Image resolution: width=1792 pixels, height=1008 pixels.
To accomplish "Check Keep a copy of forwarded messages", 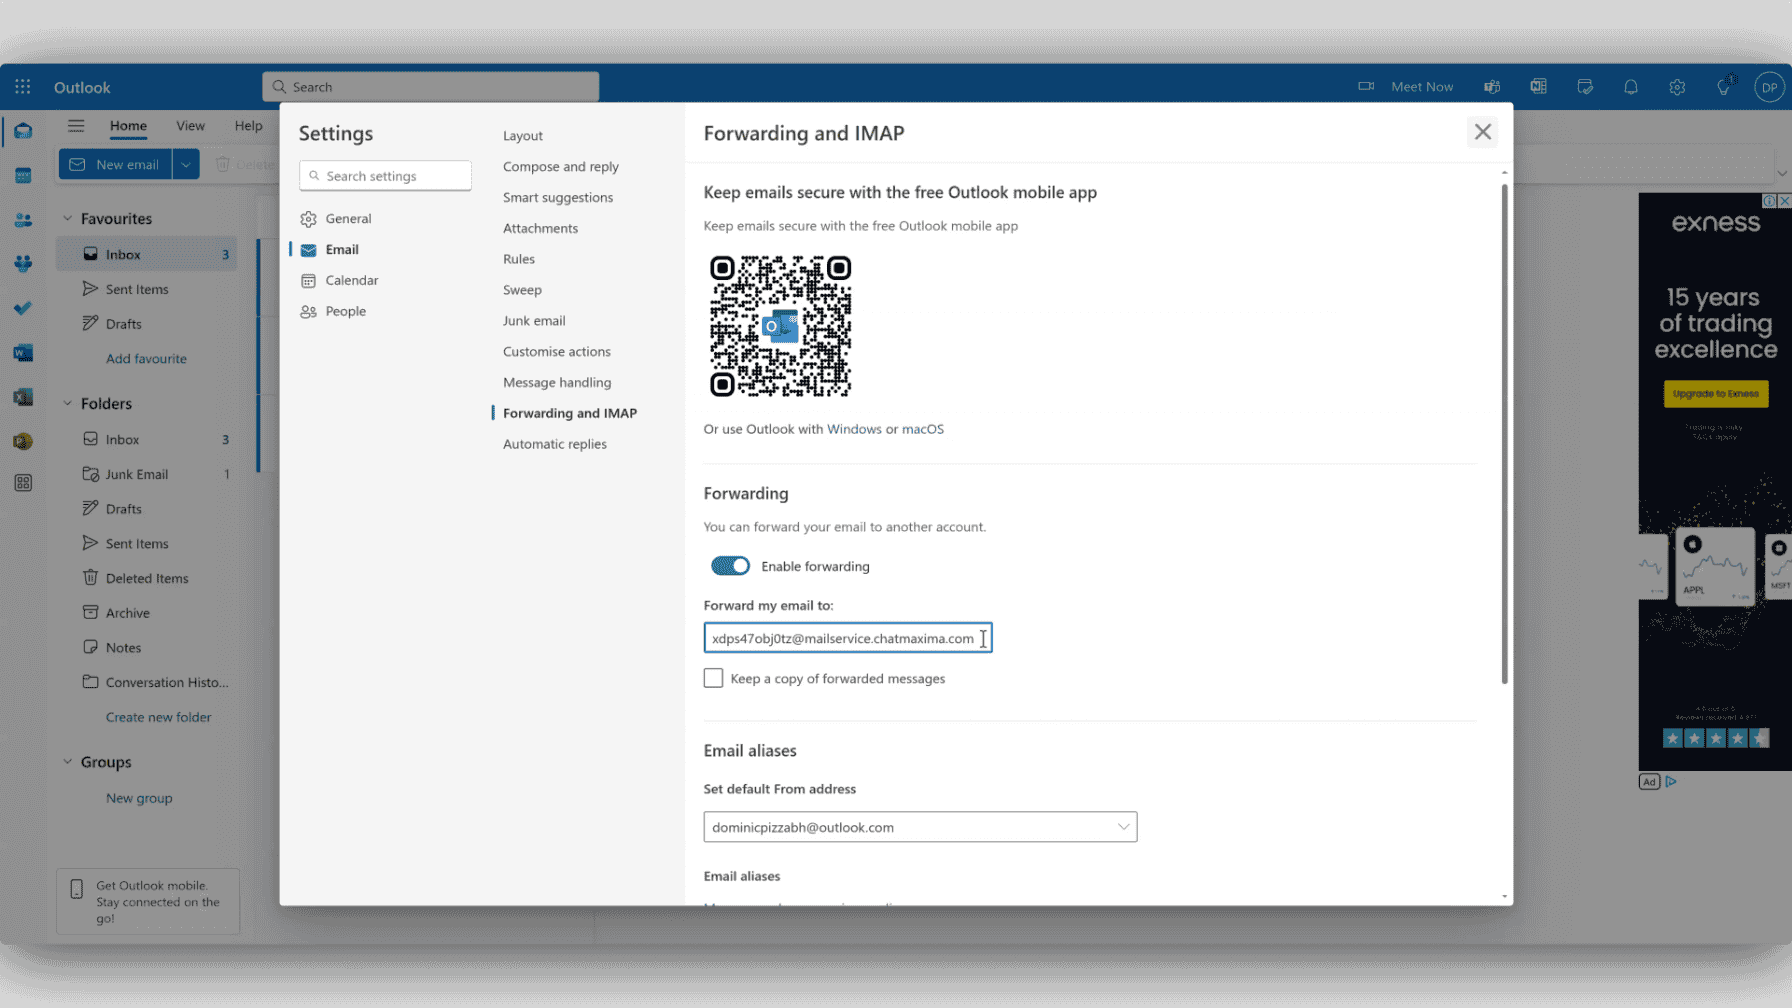I will tap(713, 678).
